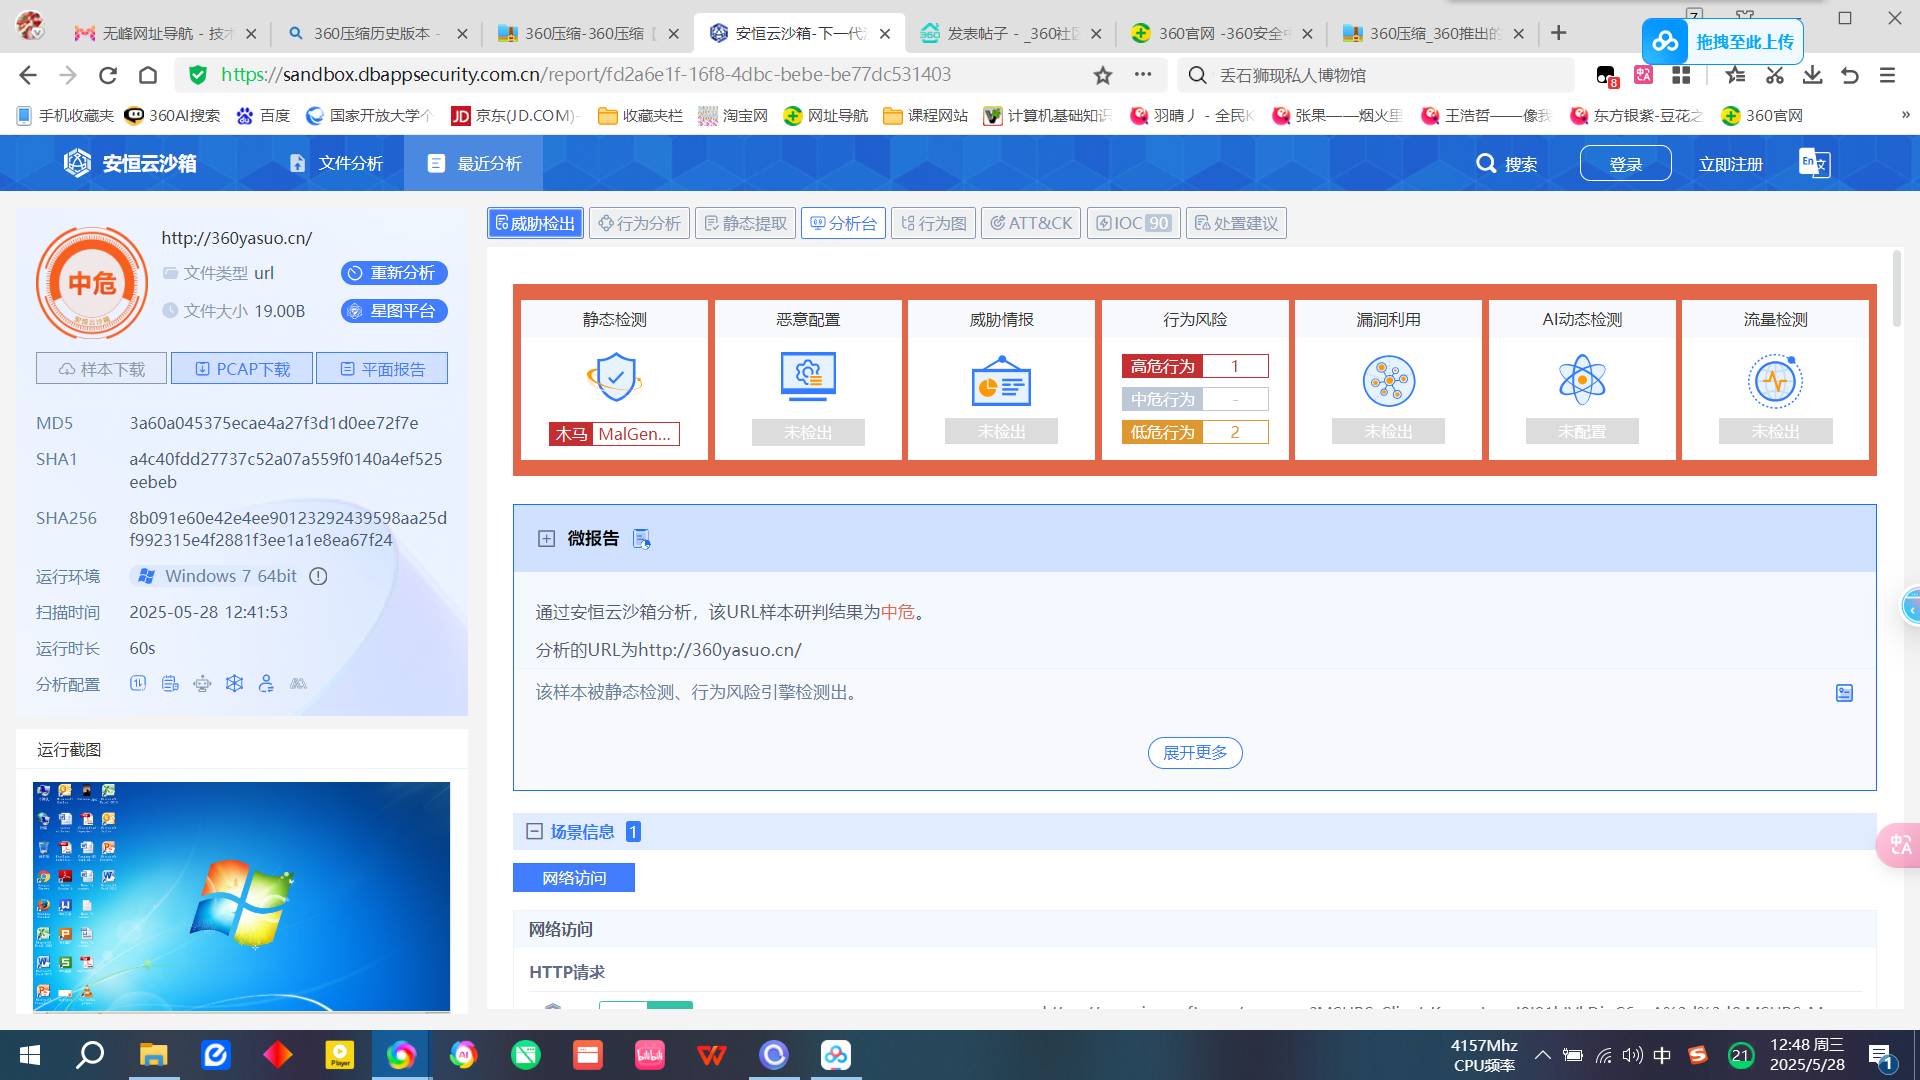This screenshot has height=1080, width=1920.
Task: Open address bar more options ellipsis
Action: [x=1143, y=74]
